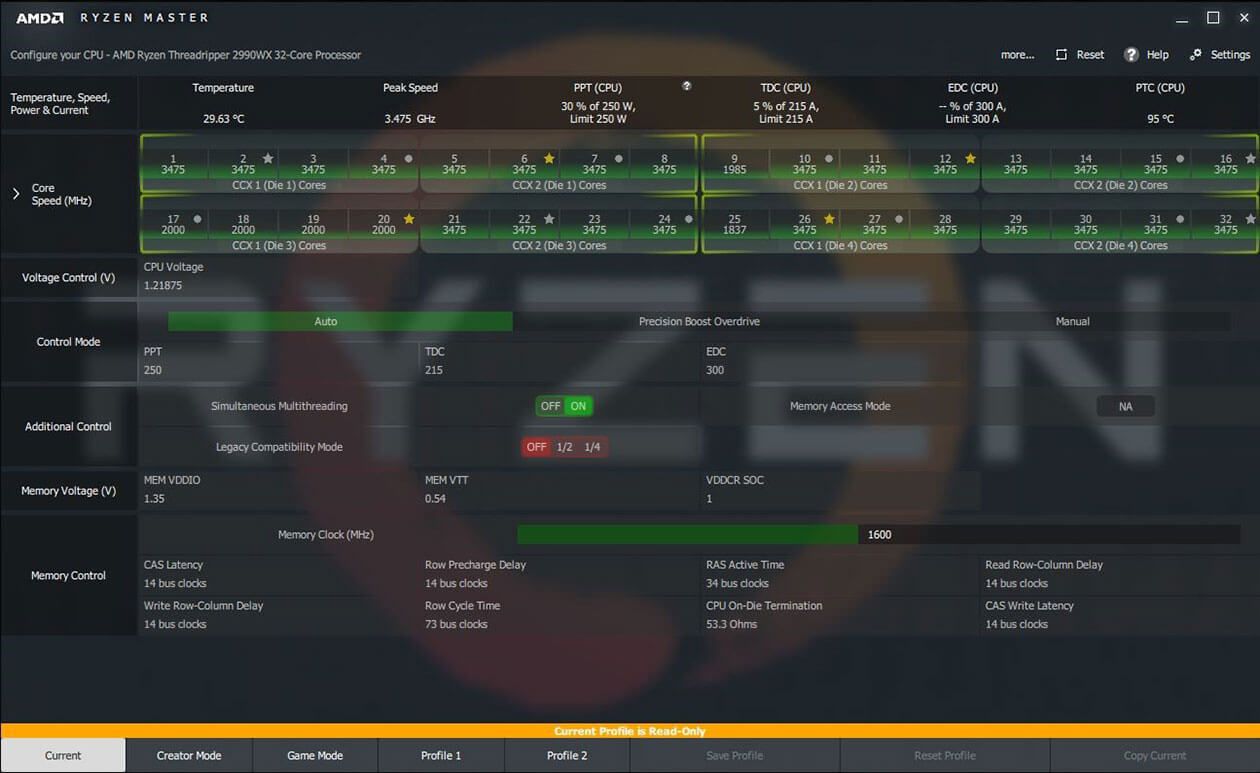The height and width of the screenshot is (773, 1260).
Task: Select Precision Boost Overdrive control mode
Action: [x=699, y=321]
